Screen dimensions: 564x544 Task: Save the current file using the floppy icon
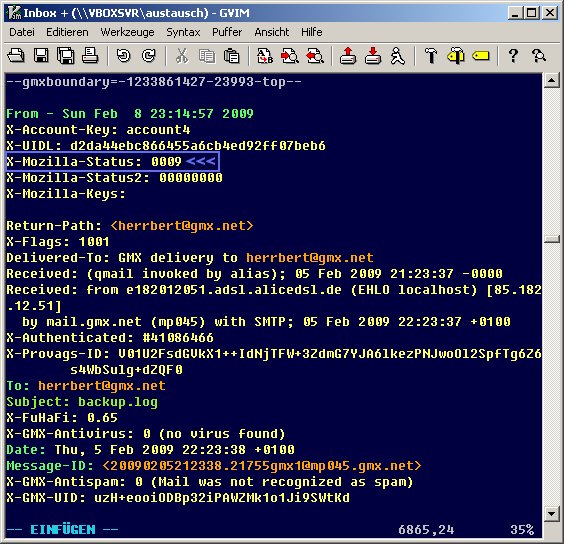41,56
